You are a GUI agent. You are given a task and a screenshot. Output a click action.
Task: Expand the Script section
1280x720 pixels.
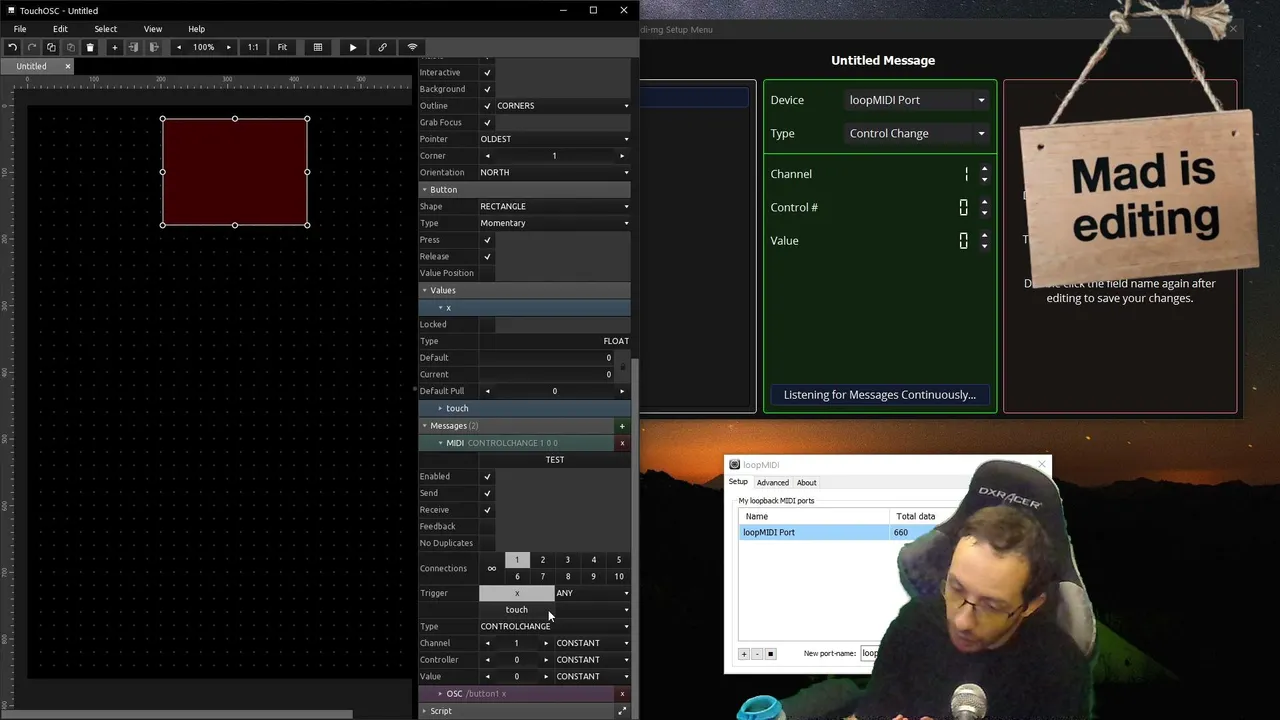coord(424,711)
